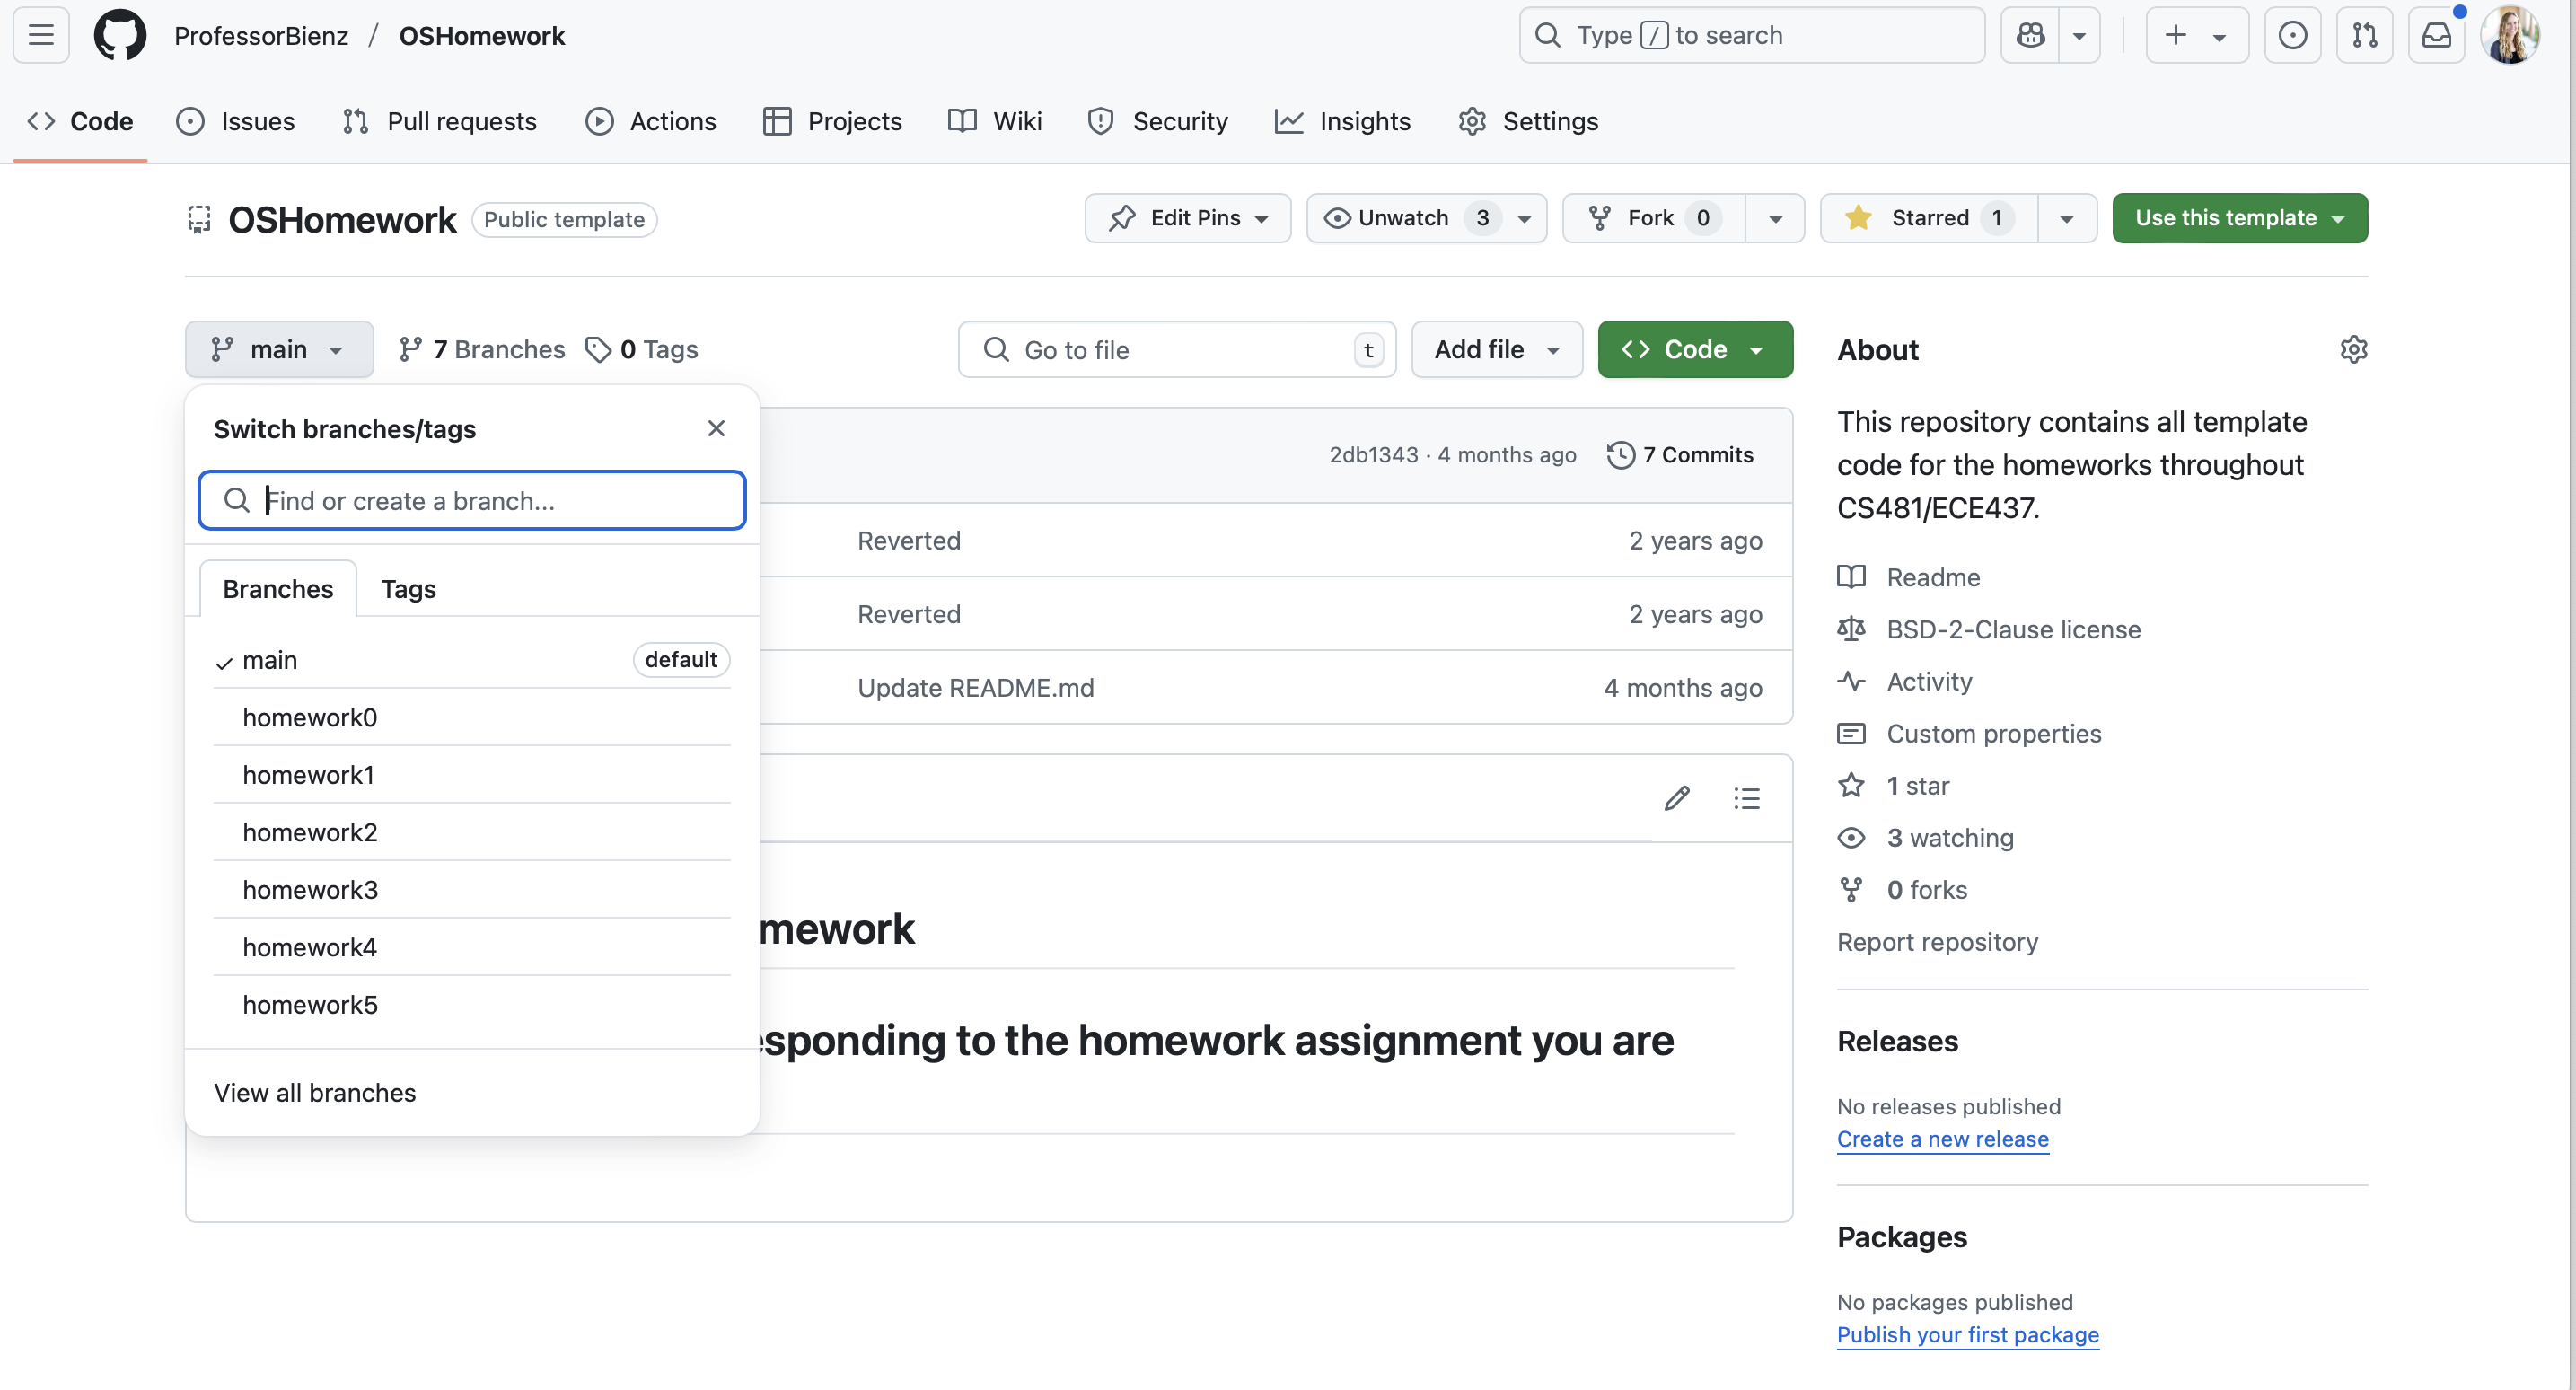Open the hamburger navigation menu
Image resolution: width=2576 pixels, height=1390 pixels.
click(41, 36)
